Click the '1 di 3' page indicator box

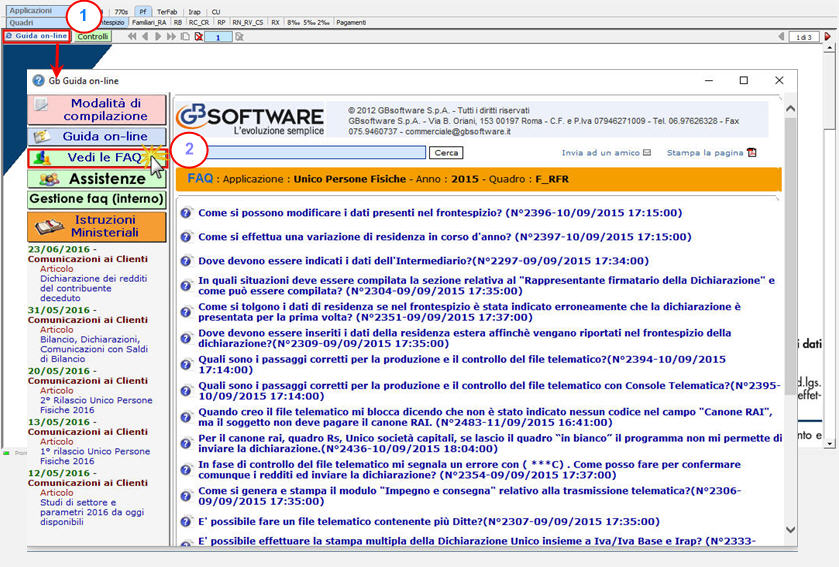(x=804, y=37)
